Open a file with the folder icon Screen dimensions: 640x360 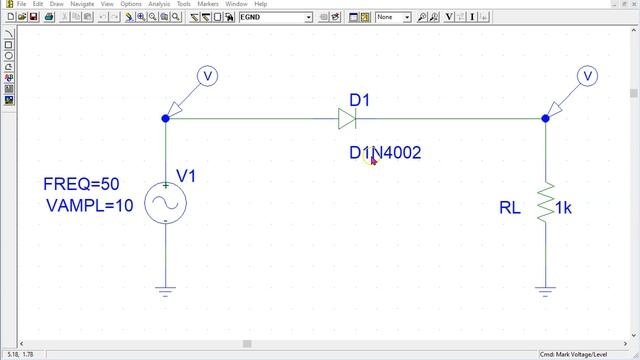pyautogui.click(x=22, y=17)
